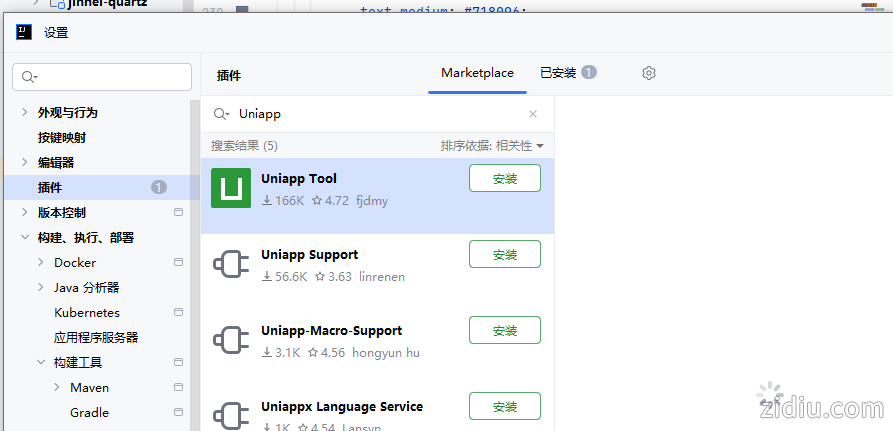893x431 pixels.
Task: Click the settings tree vertical scrollbar
Action: (x=195, y=265)
